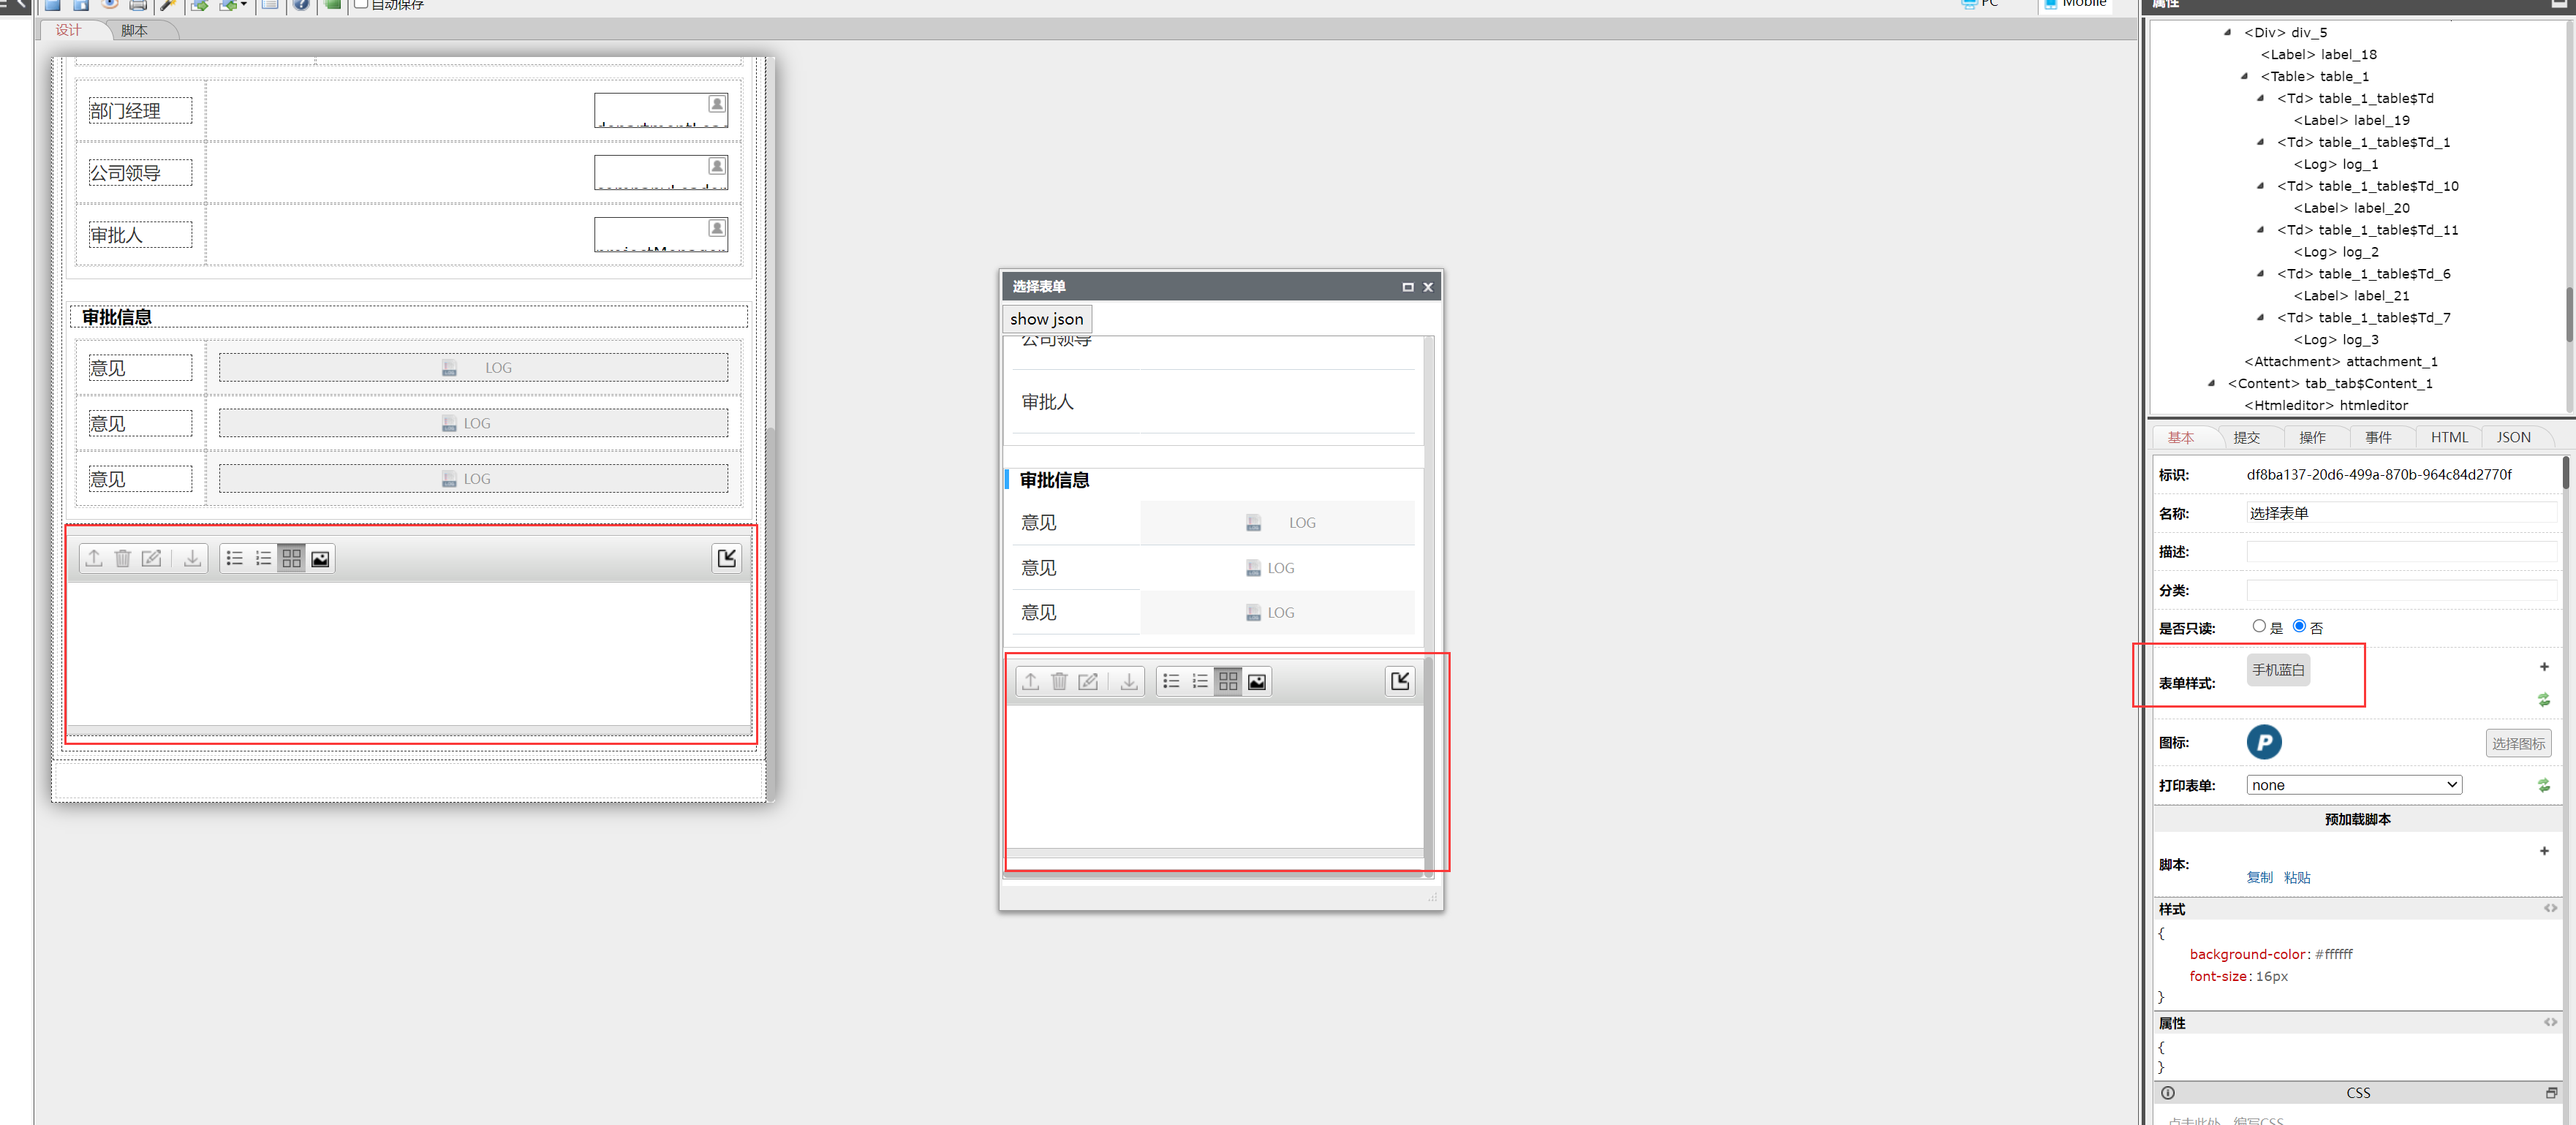
Task: Collapse the Div div_5 tree node
Action: (2227, 32)
